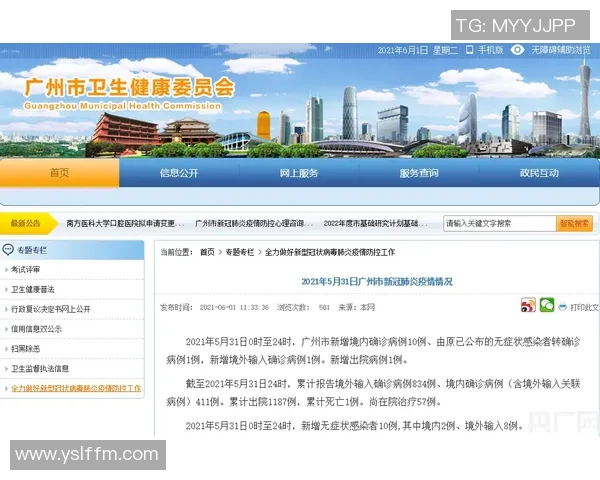Select 卫生监督执法信息 in the sidebar
The height and width of the screenshot is (480, 600).
[40, 369]
